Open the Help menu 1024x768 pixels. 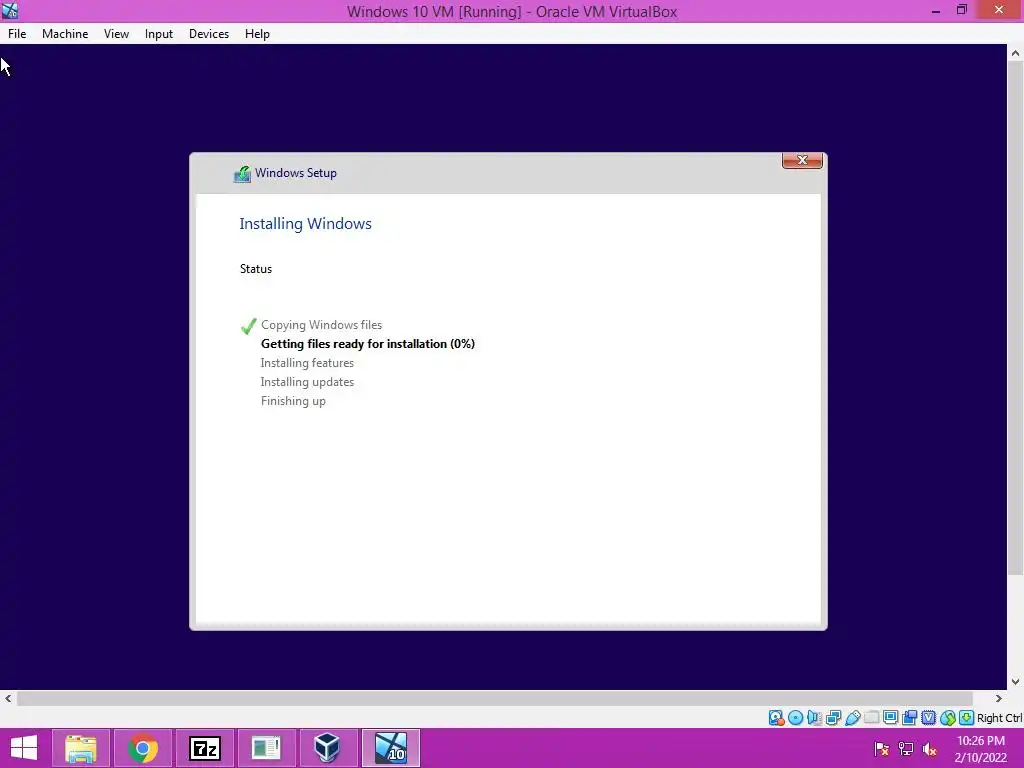pyautogui.click(x=257, y=34)
